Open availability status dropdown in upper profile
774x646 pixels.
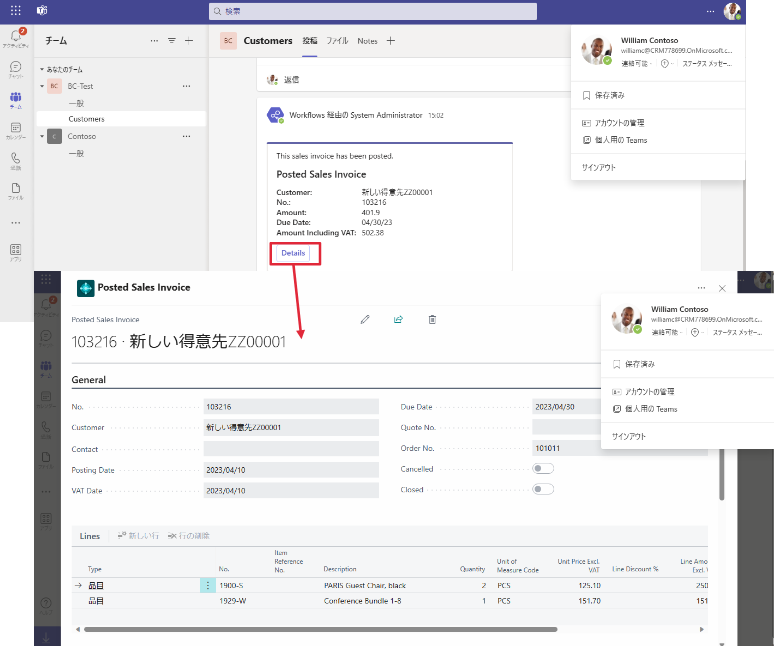point(637,64)
